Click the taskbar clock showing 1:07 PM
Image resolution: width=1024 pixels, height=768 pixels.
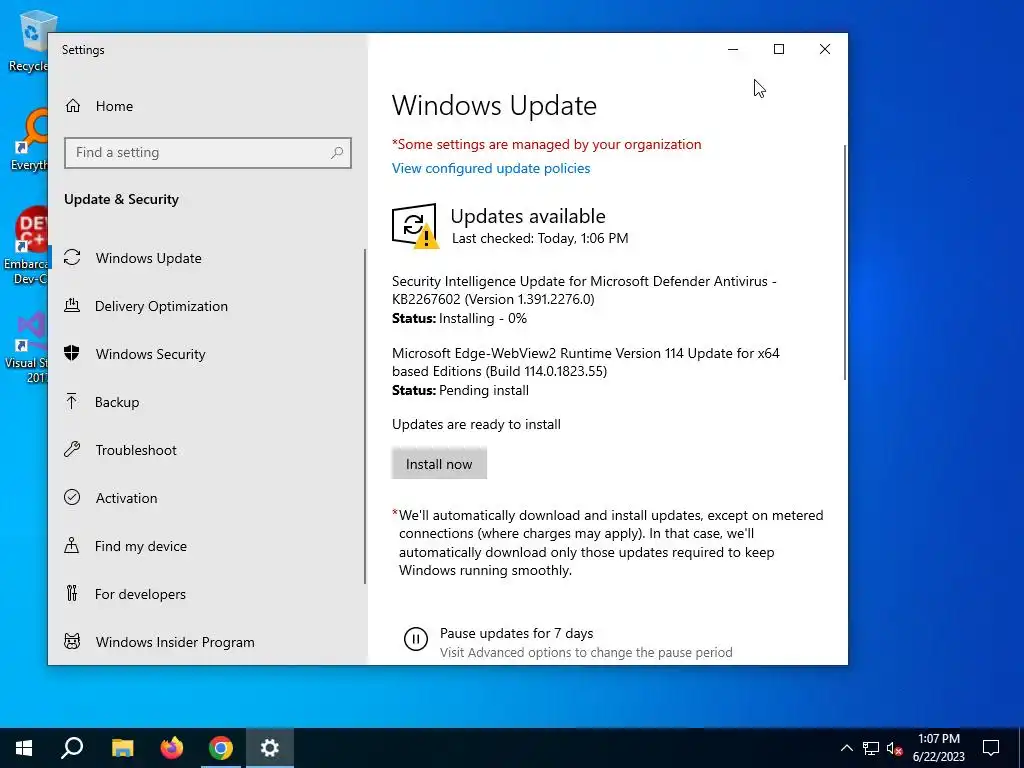point(938,748)
